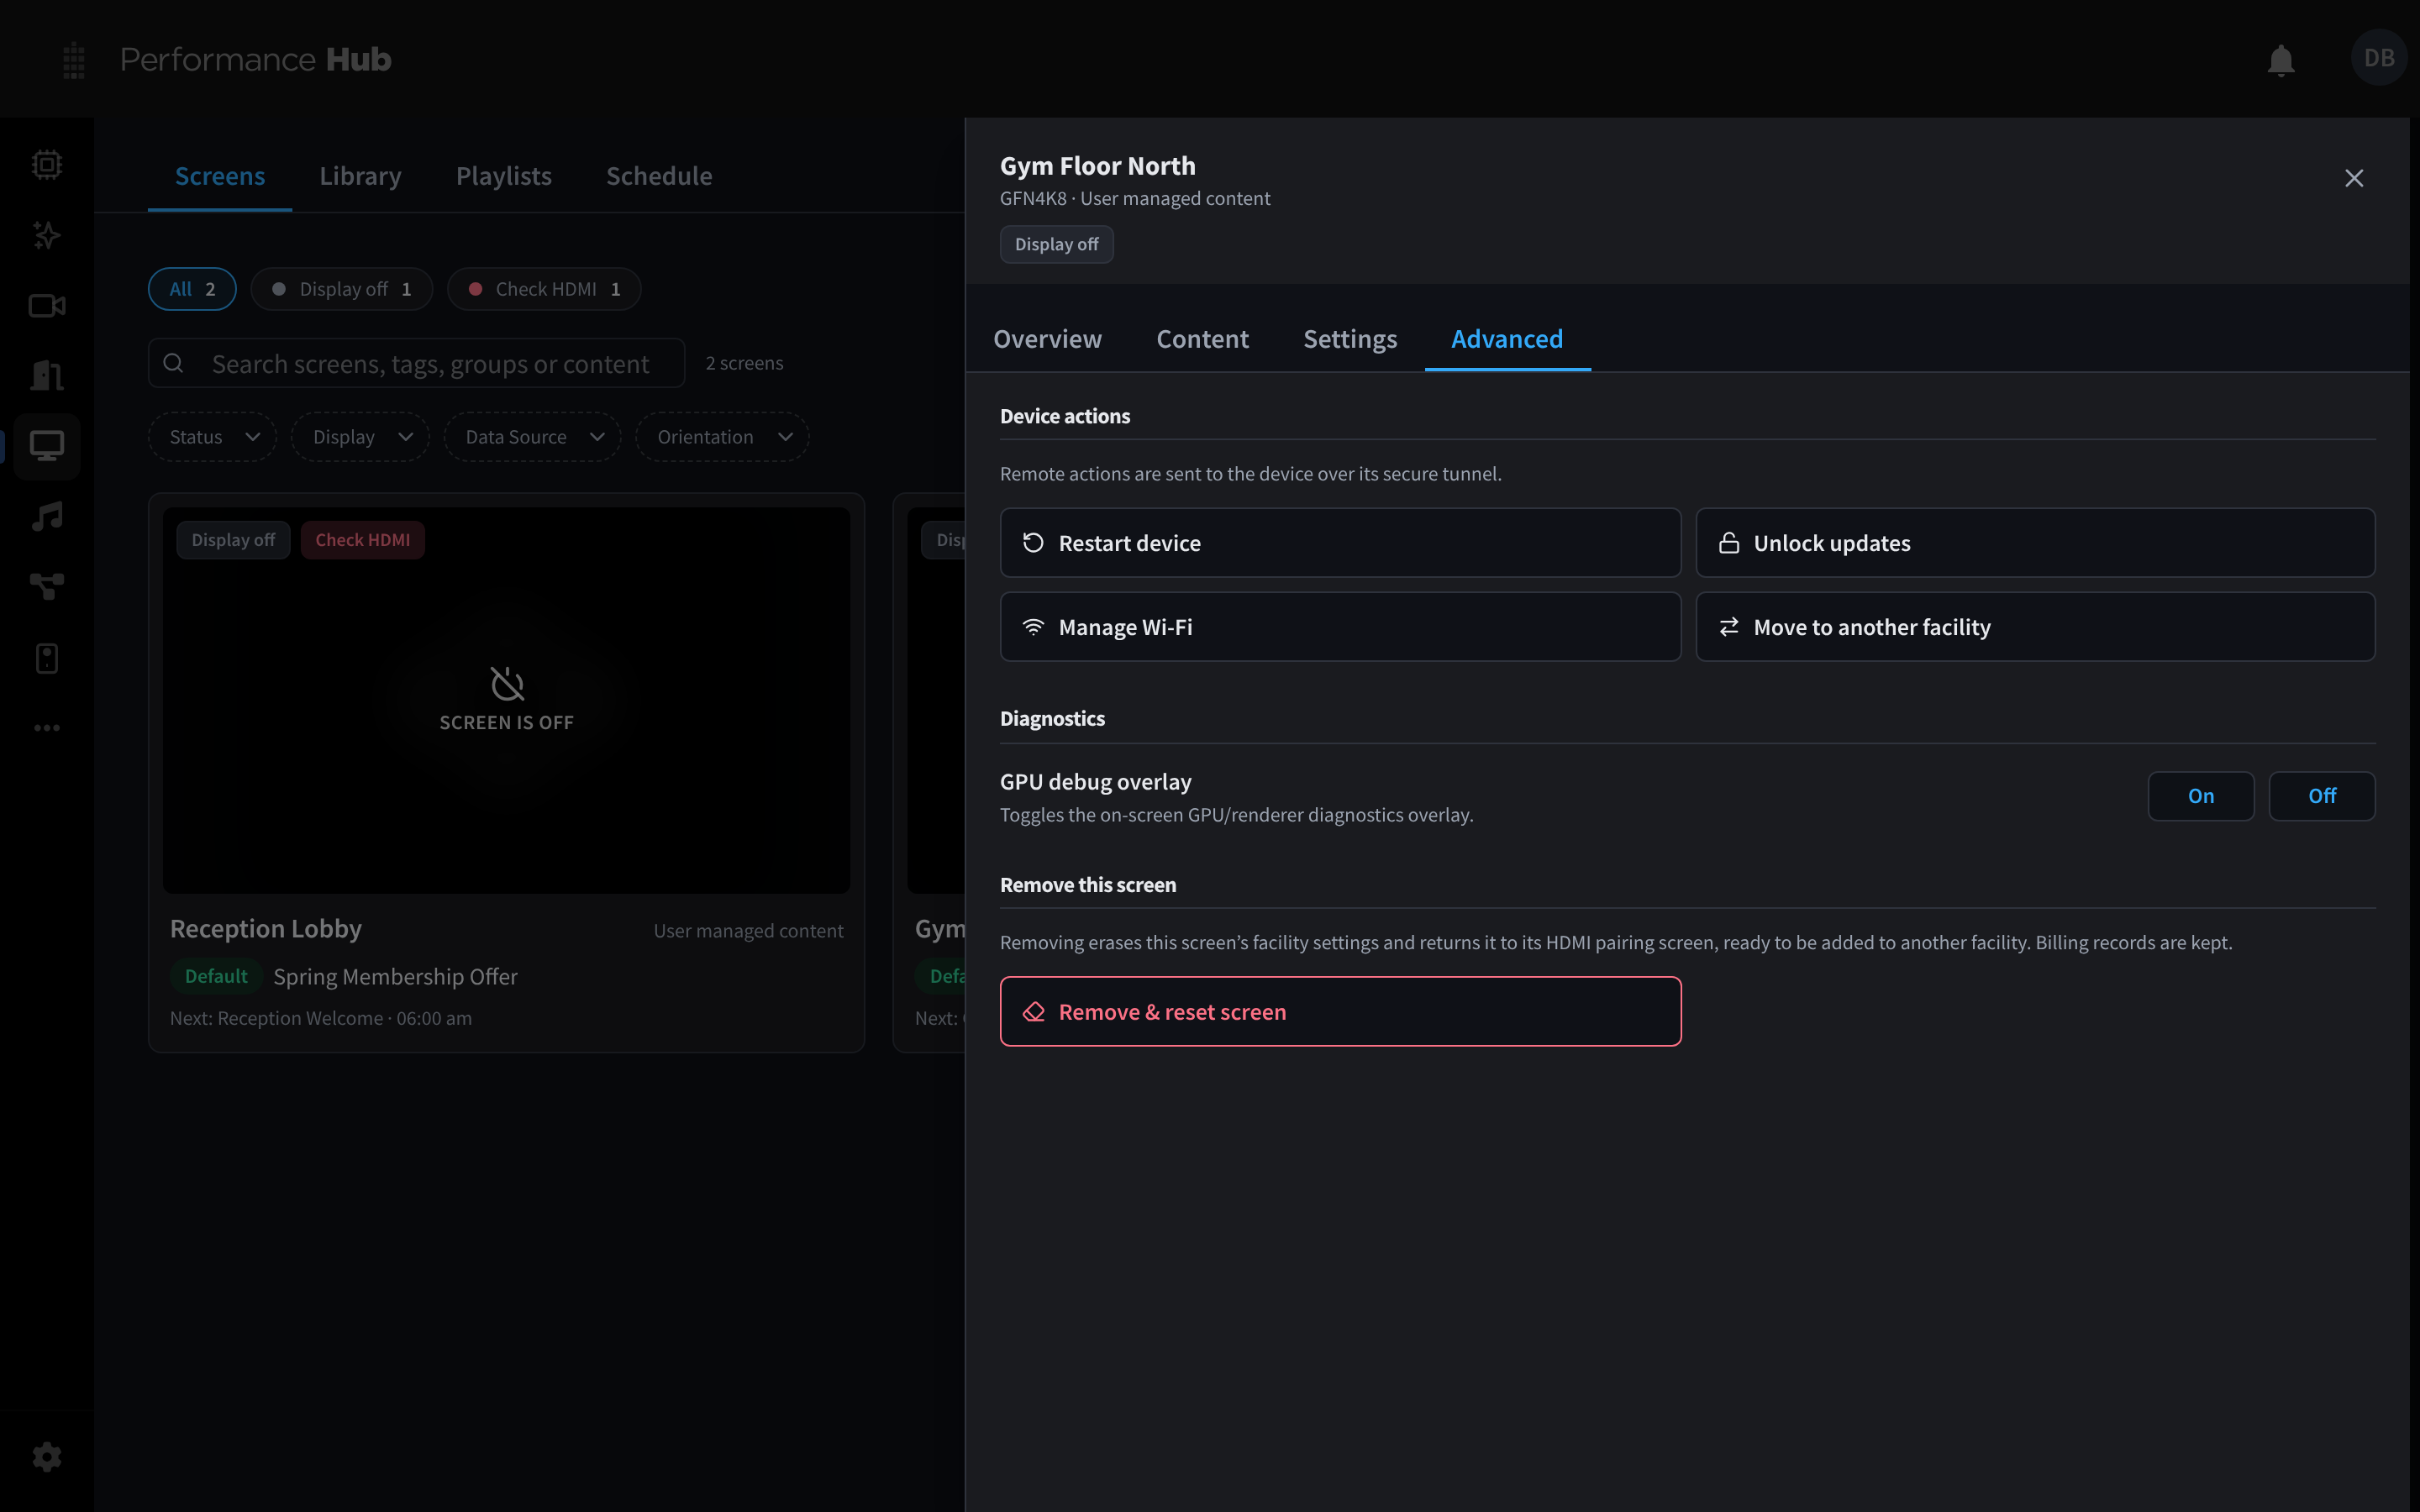Select the monitor screens sidebar icon

[46, 446]
